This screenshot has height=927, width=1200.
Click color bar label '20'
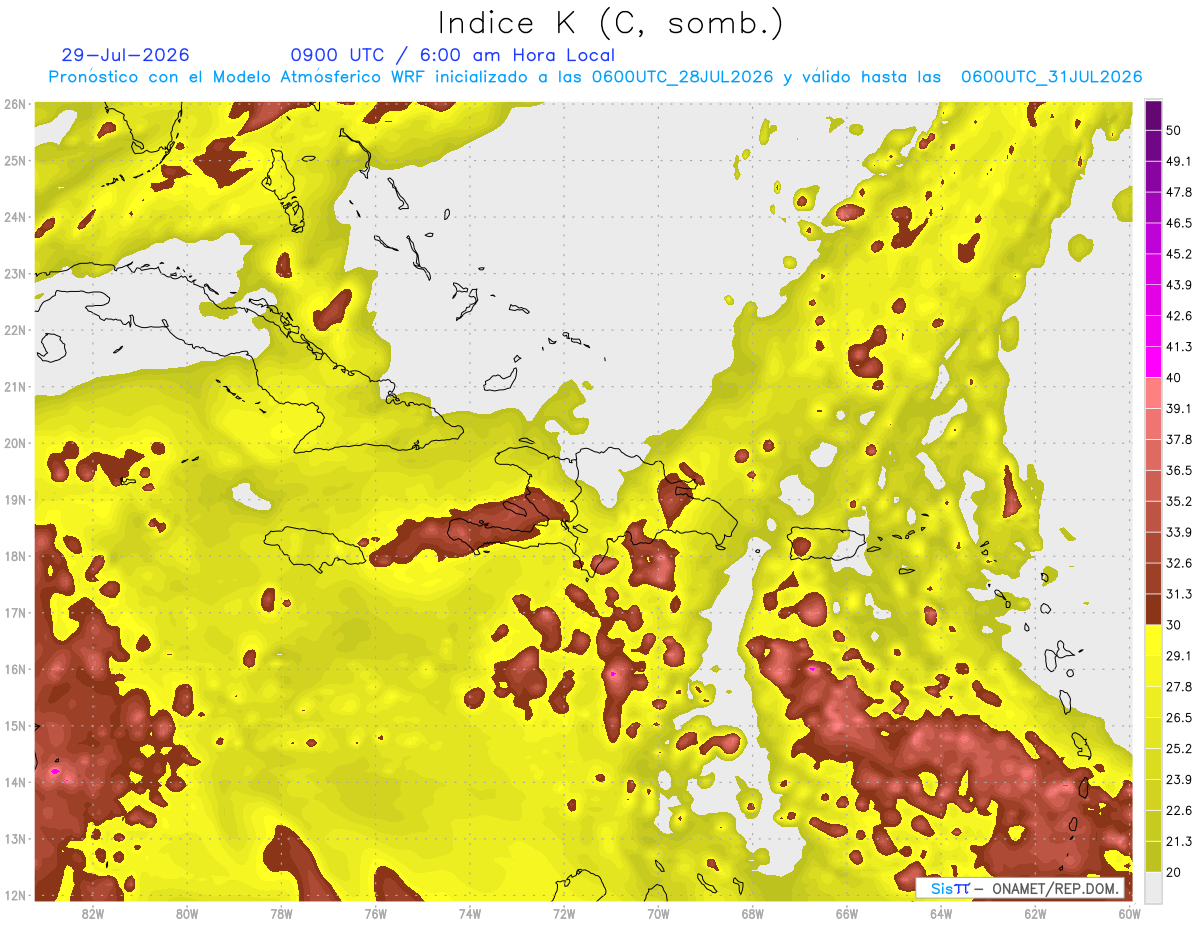[x=1174, y=873]
